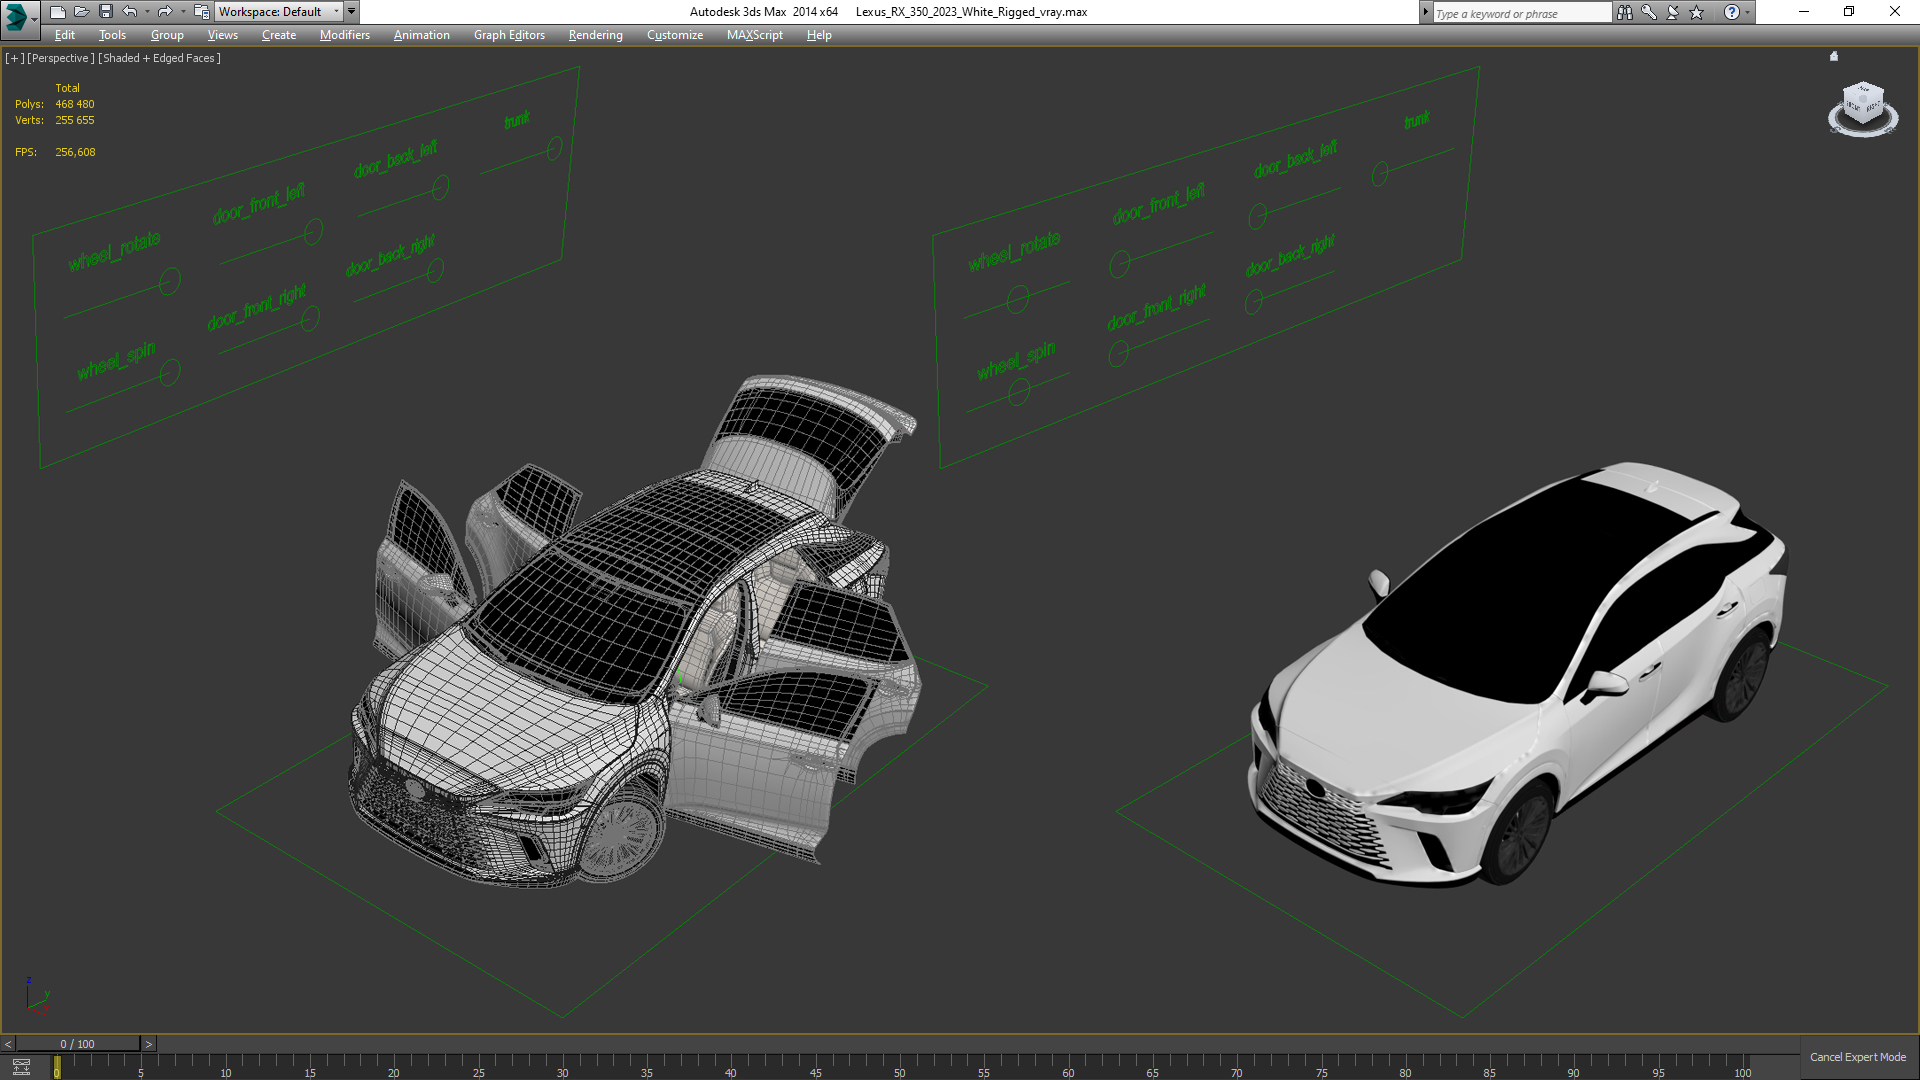Screen dimensions: 1920x1080
Task: Open the Views menu
Action: coord(222,35)
